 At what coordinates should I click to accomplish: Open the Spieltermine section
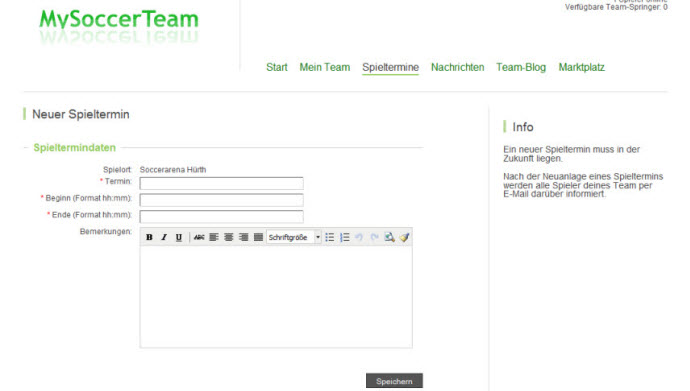(390, 67)
